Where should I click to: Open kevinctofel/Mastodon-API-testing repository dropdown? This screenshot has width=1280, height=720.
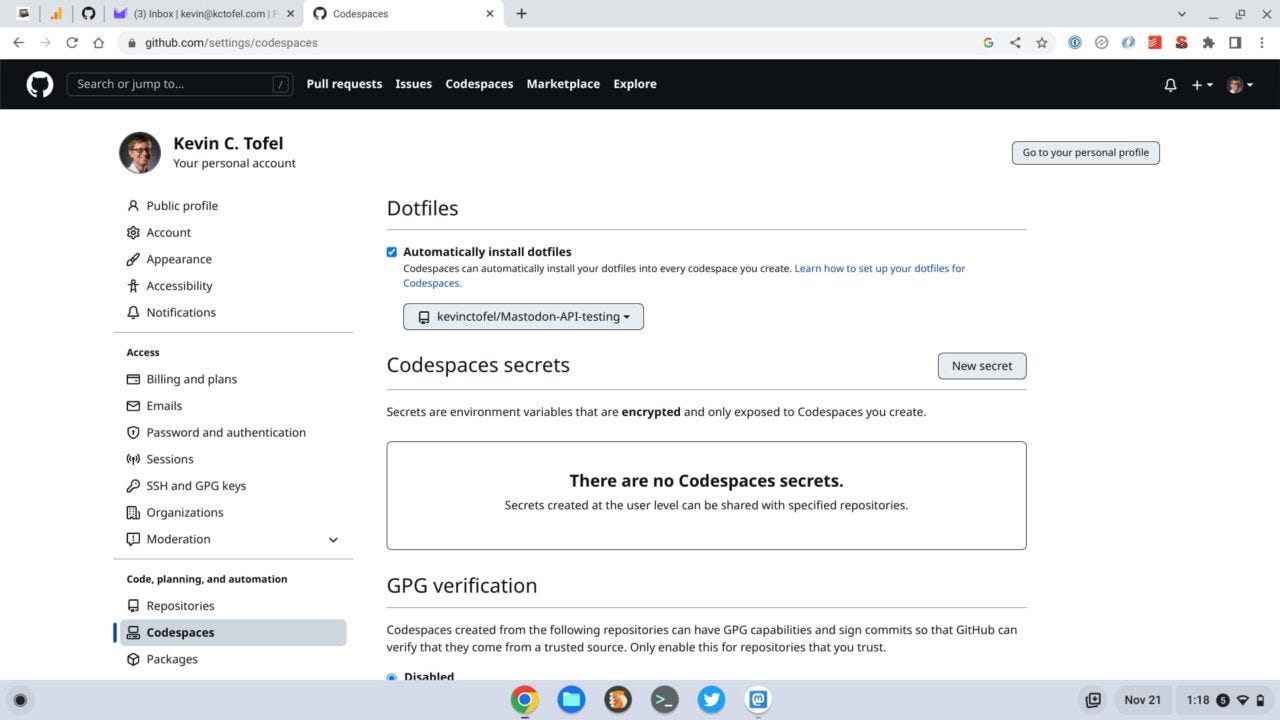523,317
